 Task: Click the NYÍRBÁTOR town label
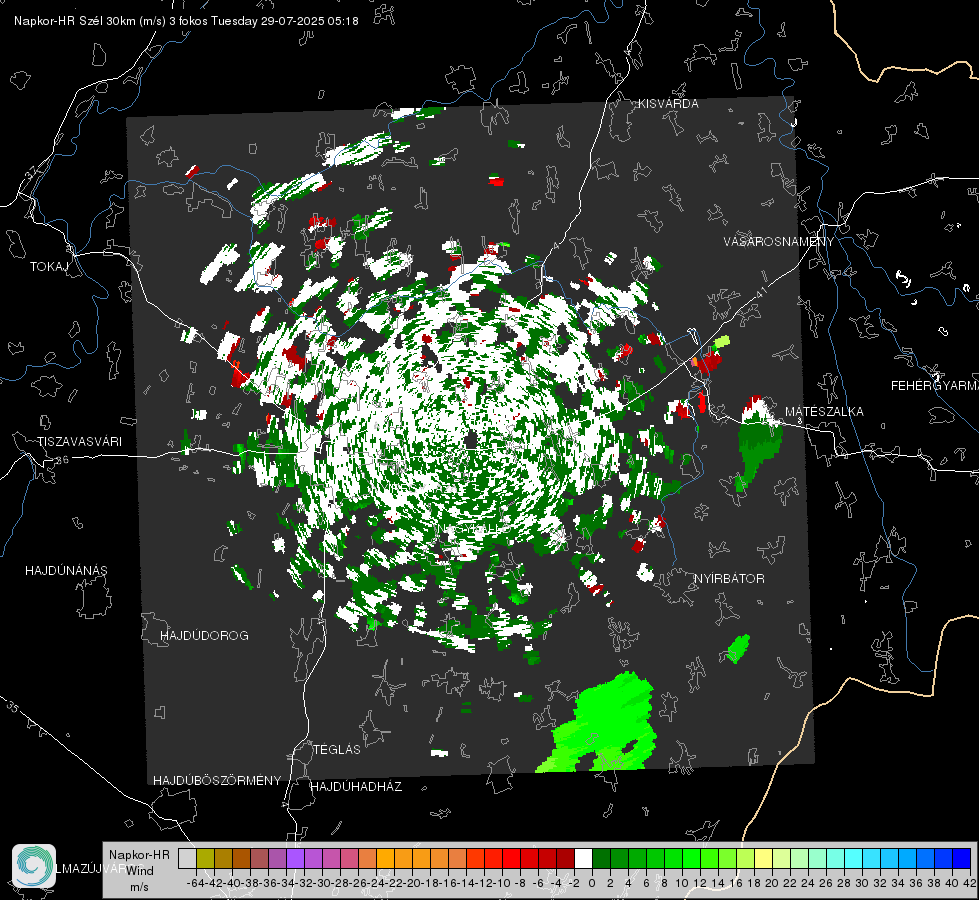729,579
